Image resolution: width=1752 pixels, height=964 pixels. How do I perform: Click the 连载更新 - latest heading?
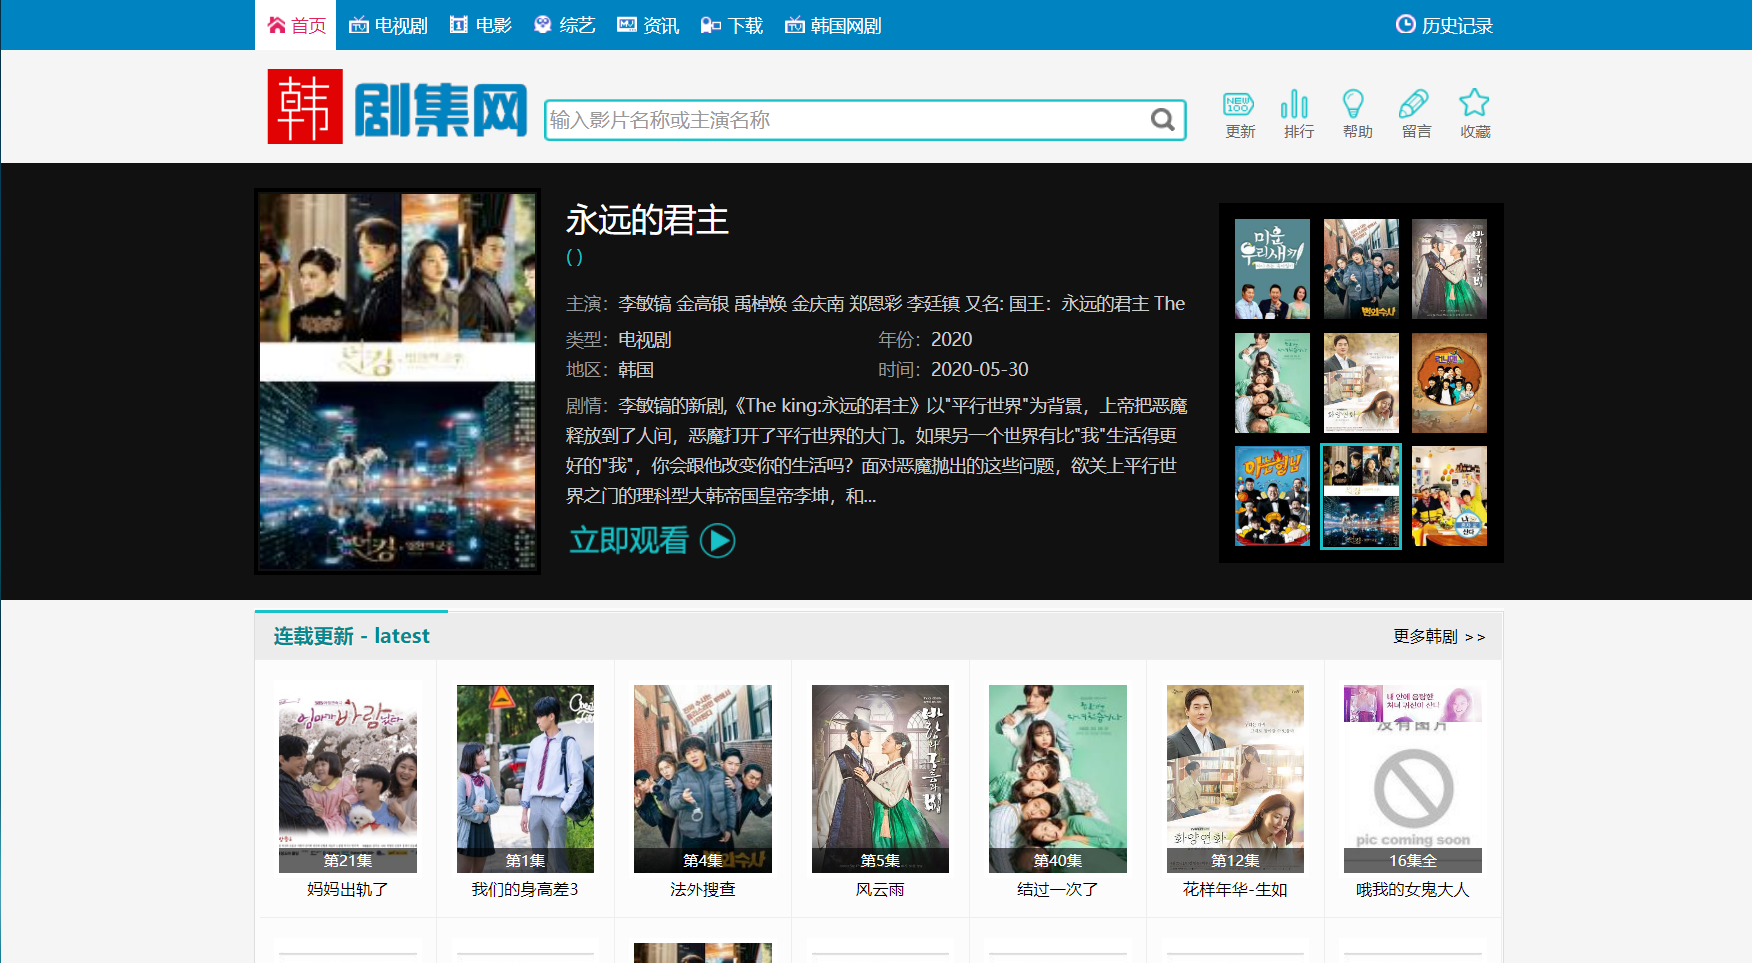tap(351, 636)
